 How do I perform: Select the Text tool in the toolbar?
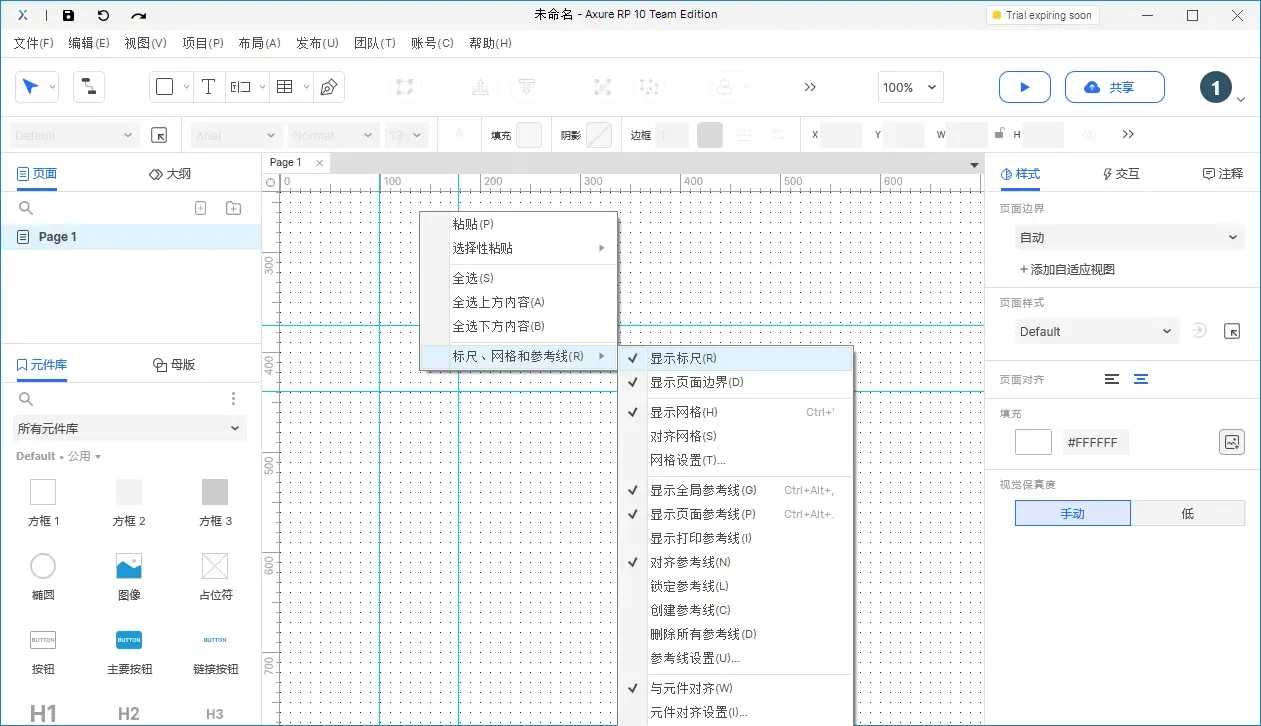208,87
